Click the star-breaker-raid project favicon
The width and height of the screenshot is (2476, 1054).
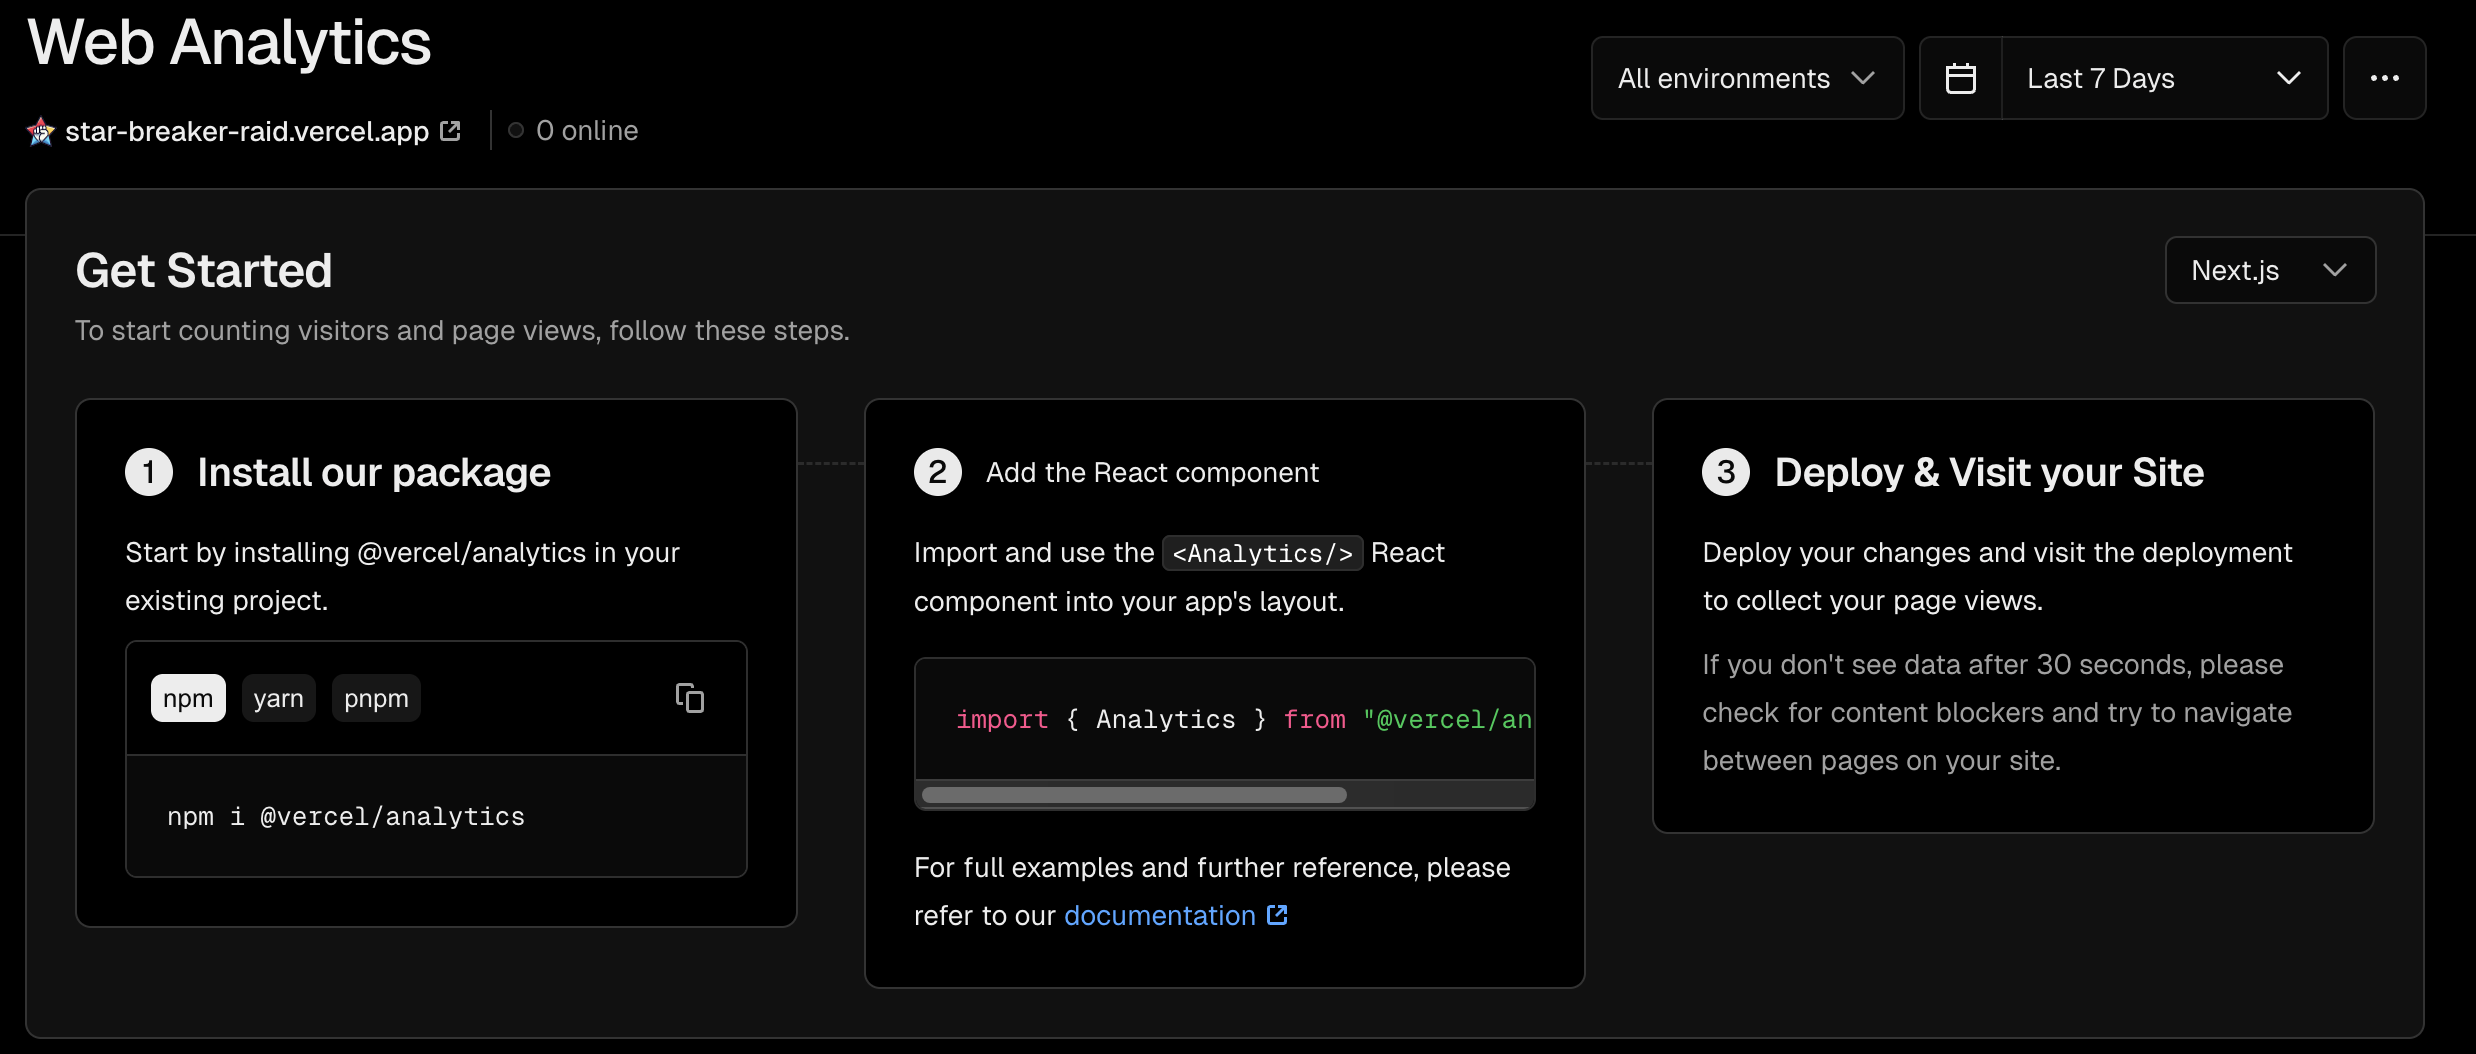[x=41, y=131]
